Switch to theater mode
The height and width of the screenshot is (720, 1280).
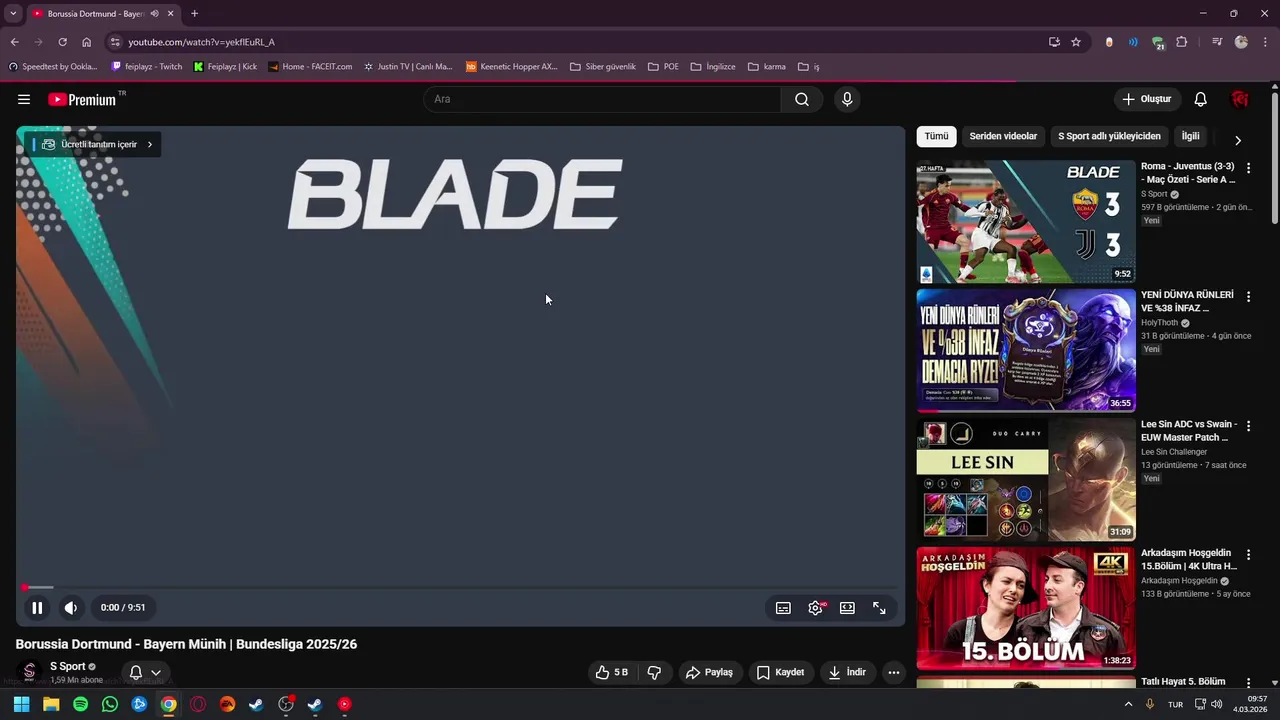(x=847, y=607)
